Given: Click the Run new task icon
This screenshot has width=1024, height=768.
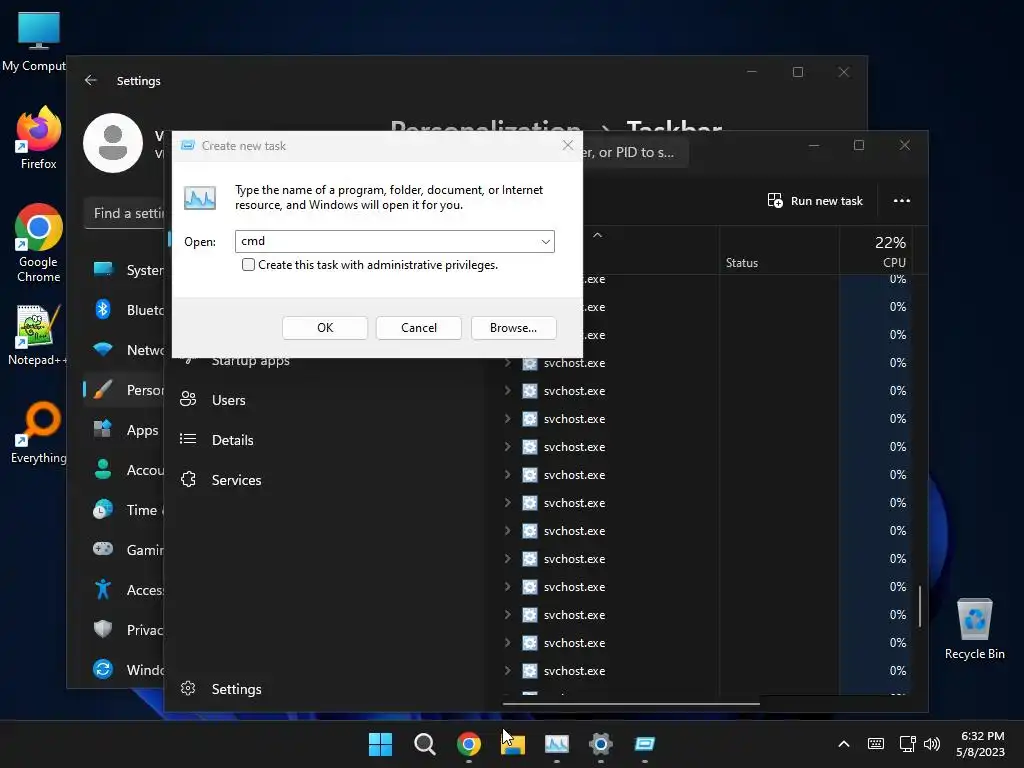Looking at the screenshot, I should point(775,200).
